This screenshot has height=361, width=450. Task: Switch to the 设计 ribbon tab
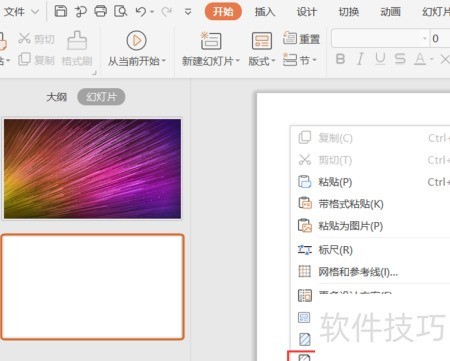coord(307,12)
